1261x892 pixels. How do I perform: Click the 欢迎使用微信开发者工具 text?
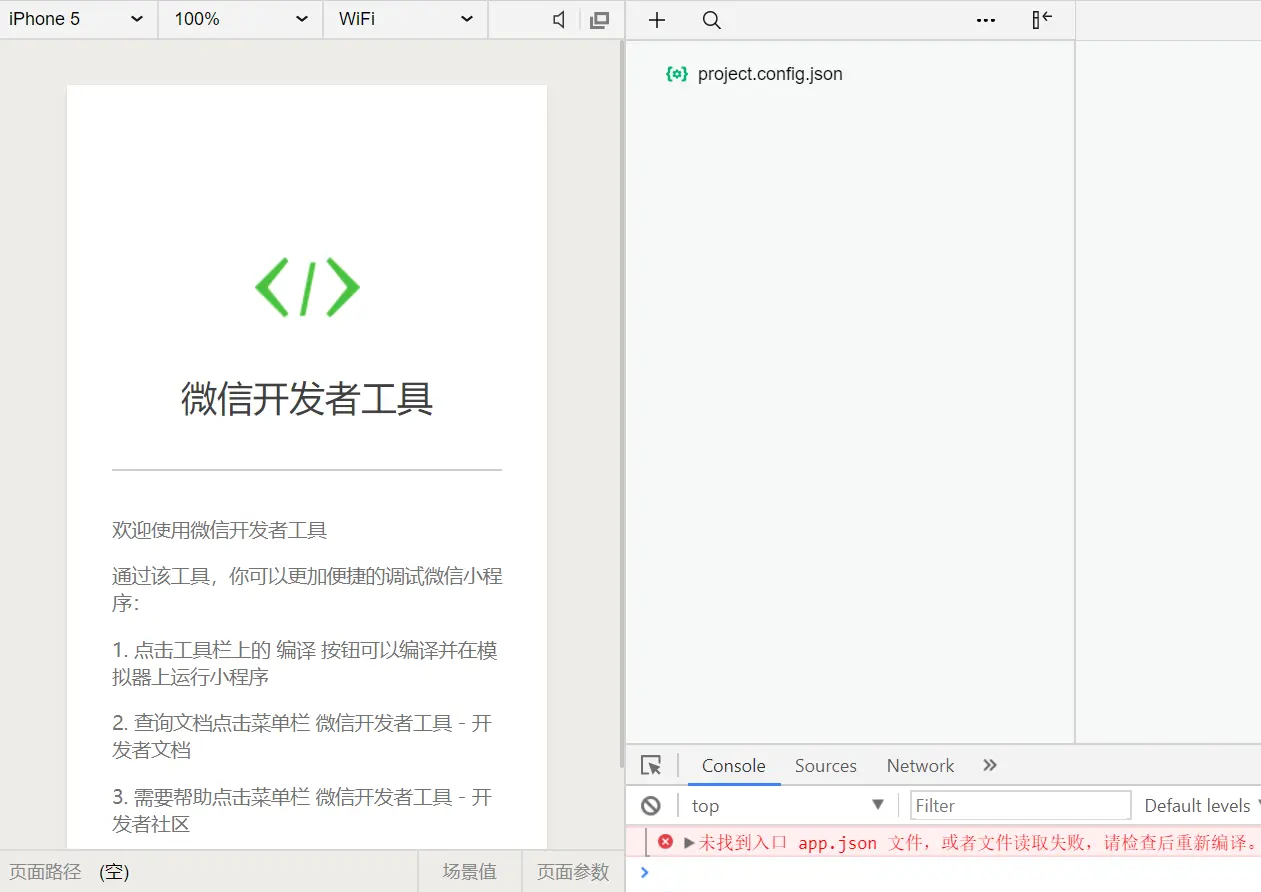(220, 530)
